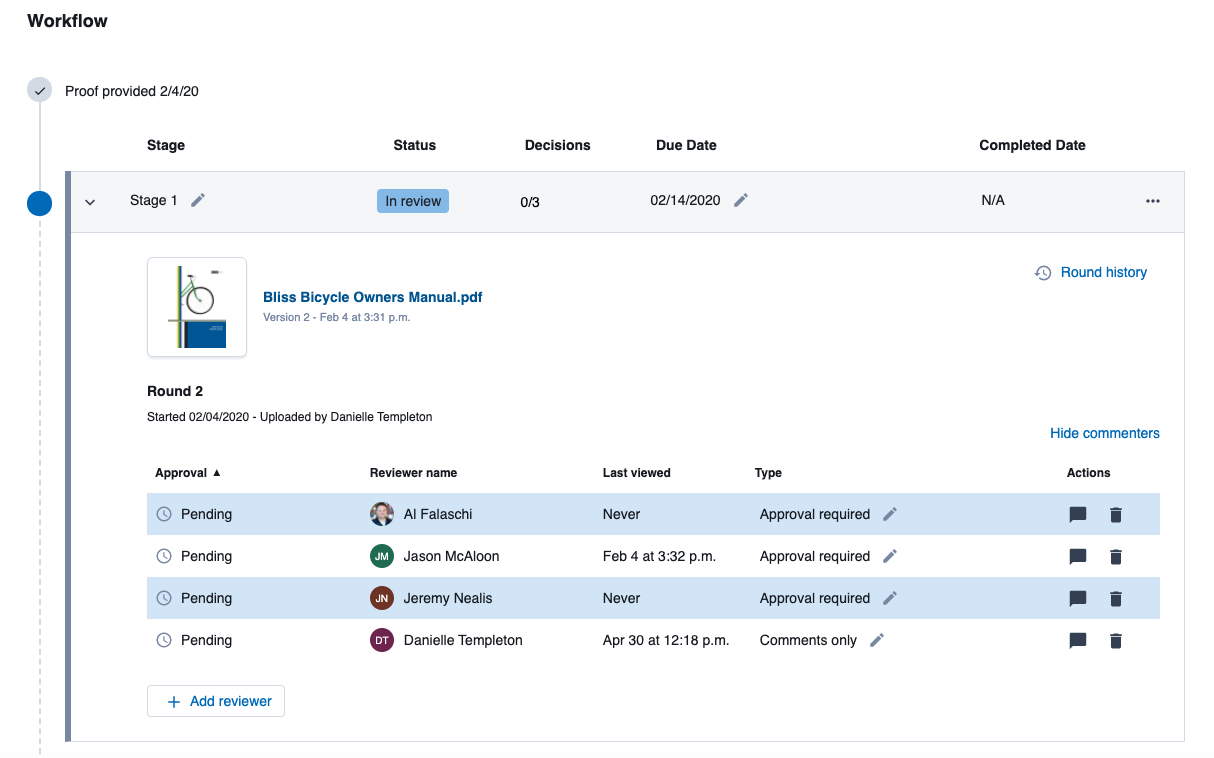Image resolution: width=1214 pixels, height=758 pixels.
Task: Open Round history link
Action: pos(1104,272)
